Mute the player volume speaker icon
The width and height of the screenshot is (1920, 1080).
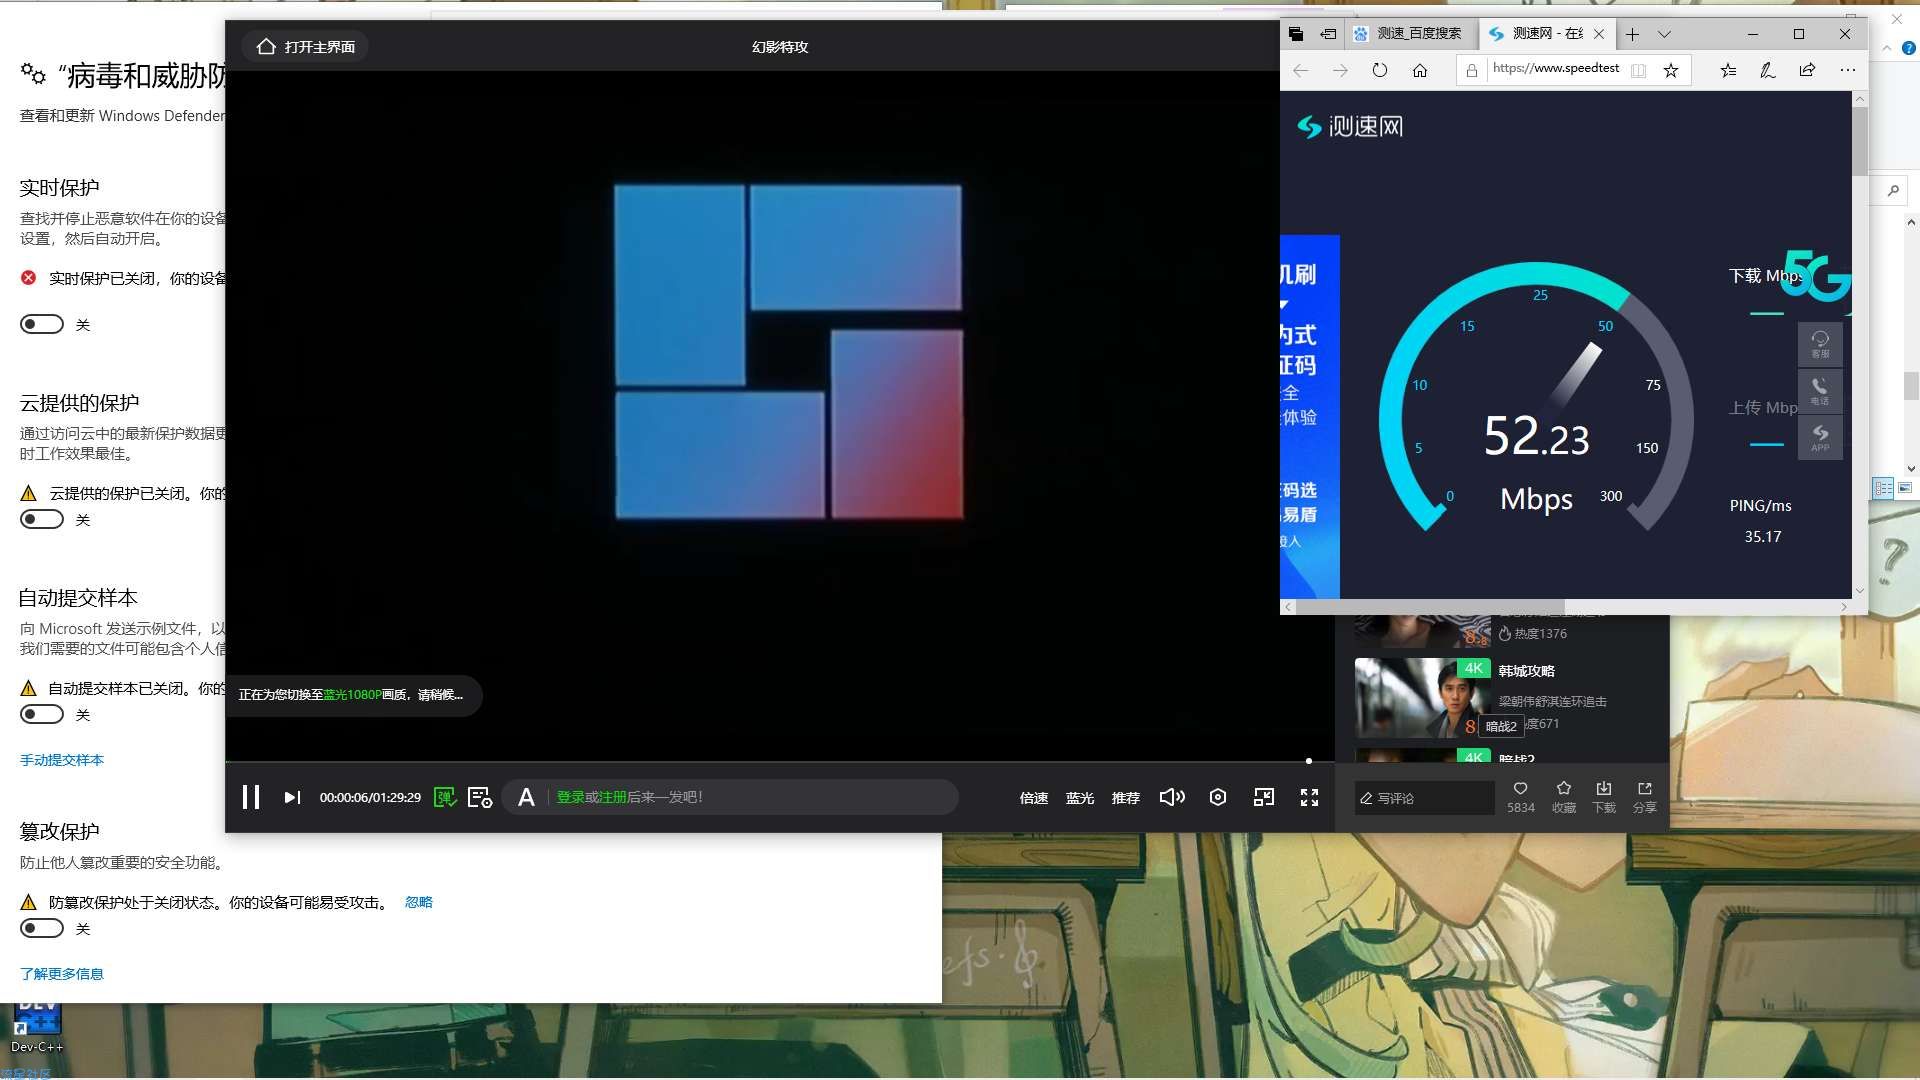1172,797
